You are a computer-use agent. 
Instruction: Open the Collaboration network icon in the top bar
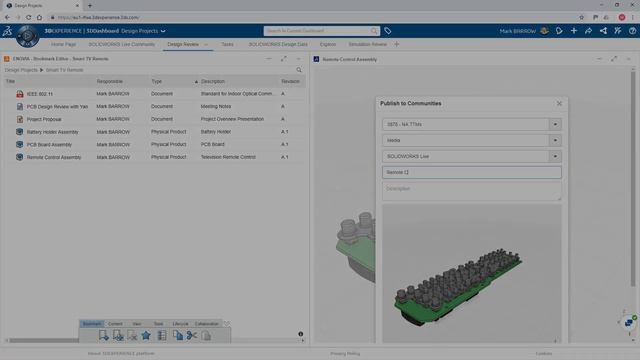[x=603, y=31]
